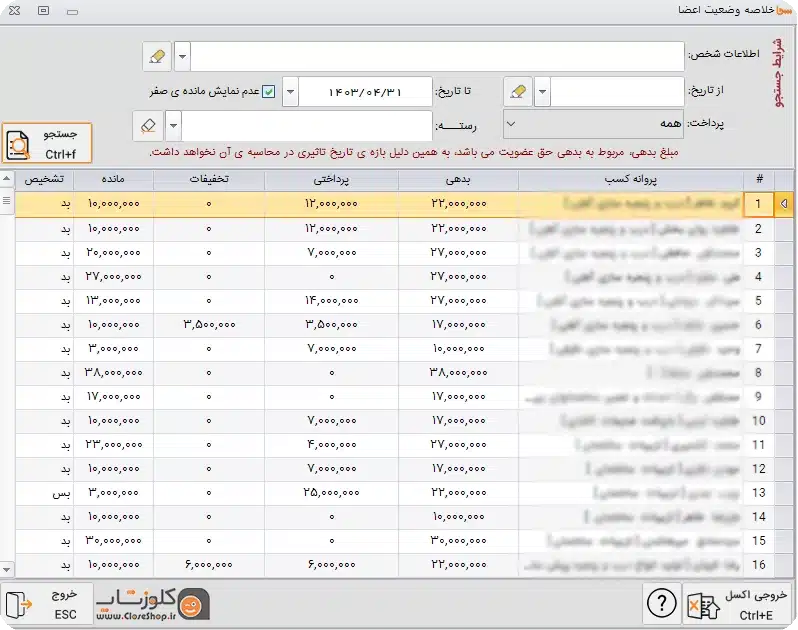
Task: Click the خروج ESC exit button
Action: [47, 604]
